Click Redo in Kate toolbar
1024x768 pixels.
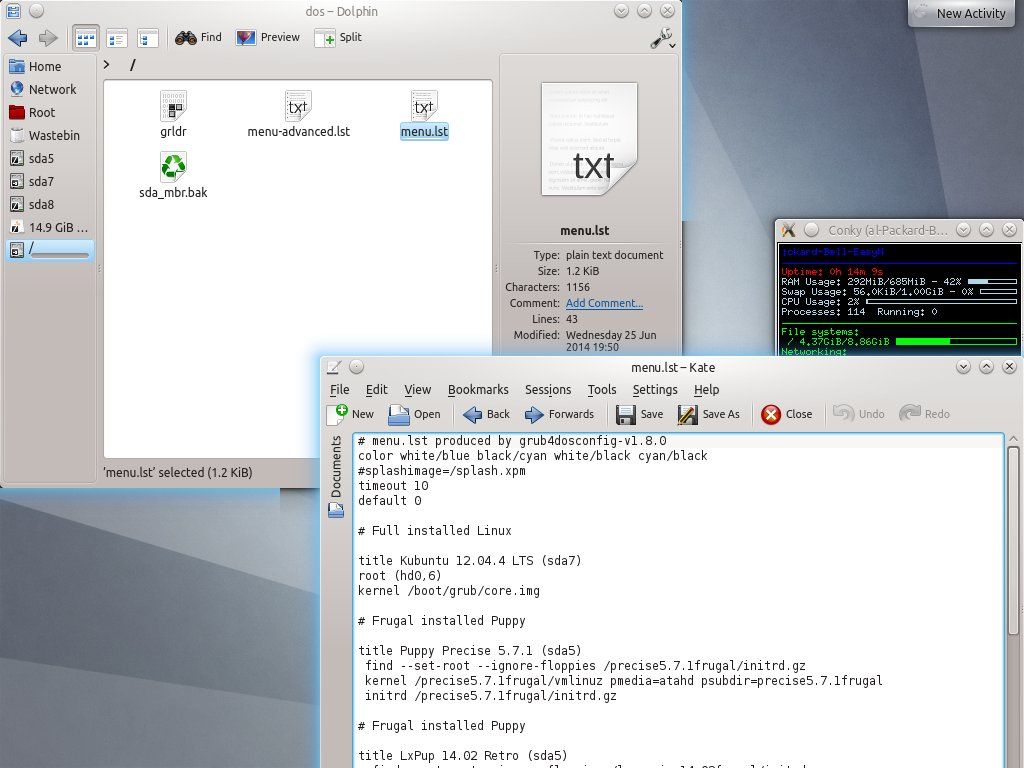(925, 414)
